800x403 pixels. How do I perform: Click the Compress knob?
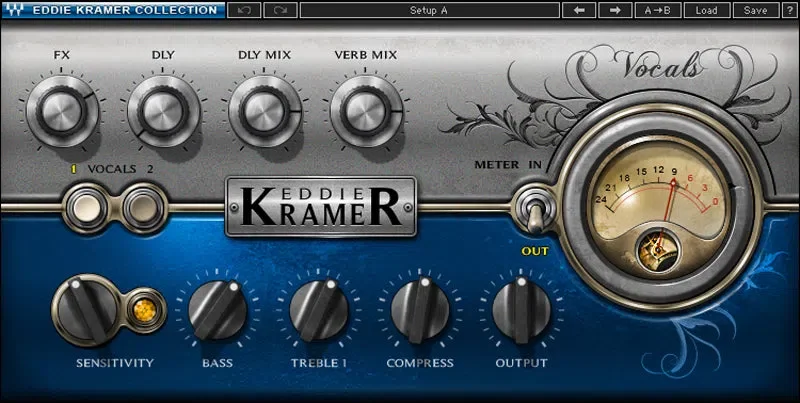pyautogui.click(x=420, y=310)
